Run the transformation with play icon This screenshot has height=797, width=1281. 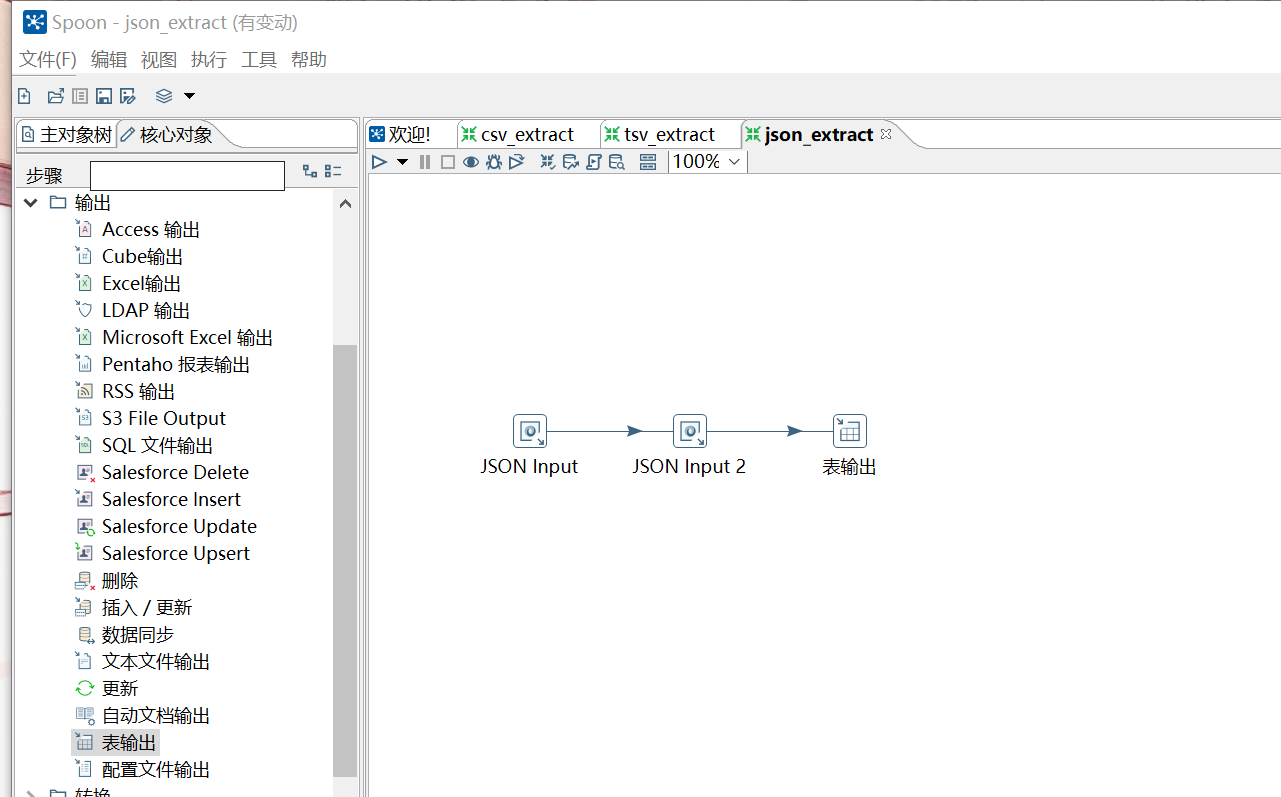(x=379, y=161)
